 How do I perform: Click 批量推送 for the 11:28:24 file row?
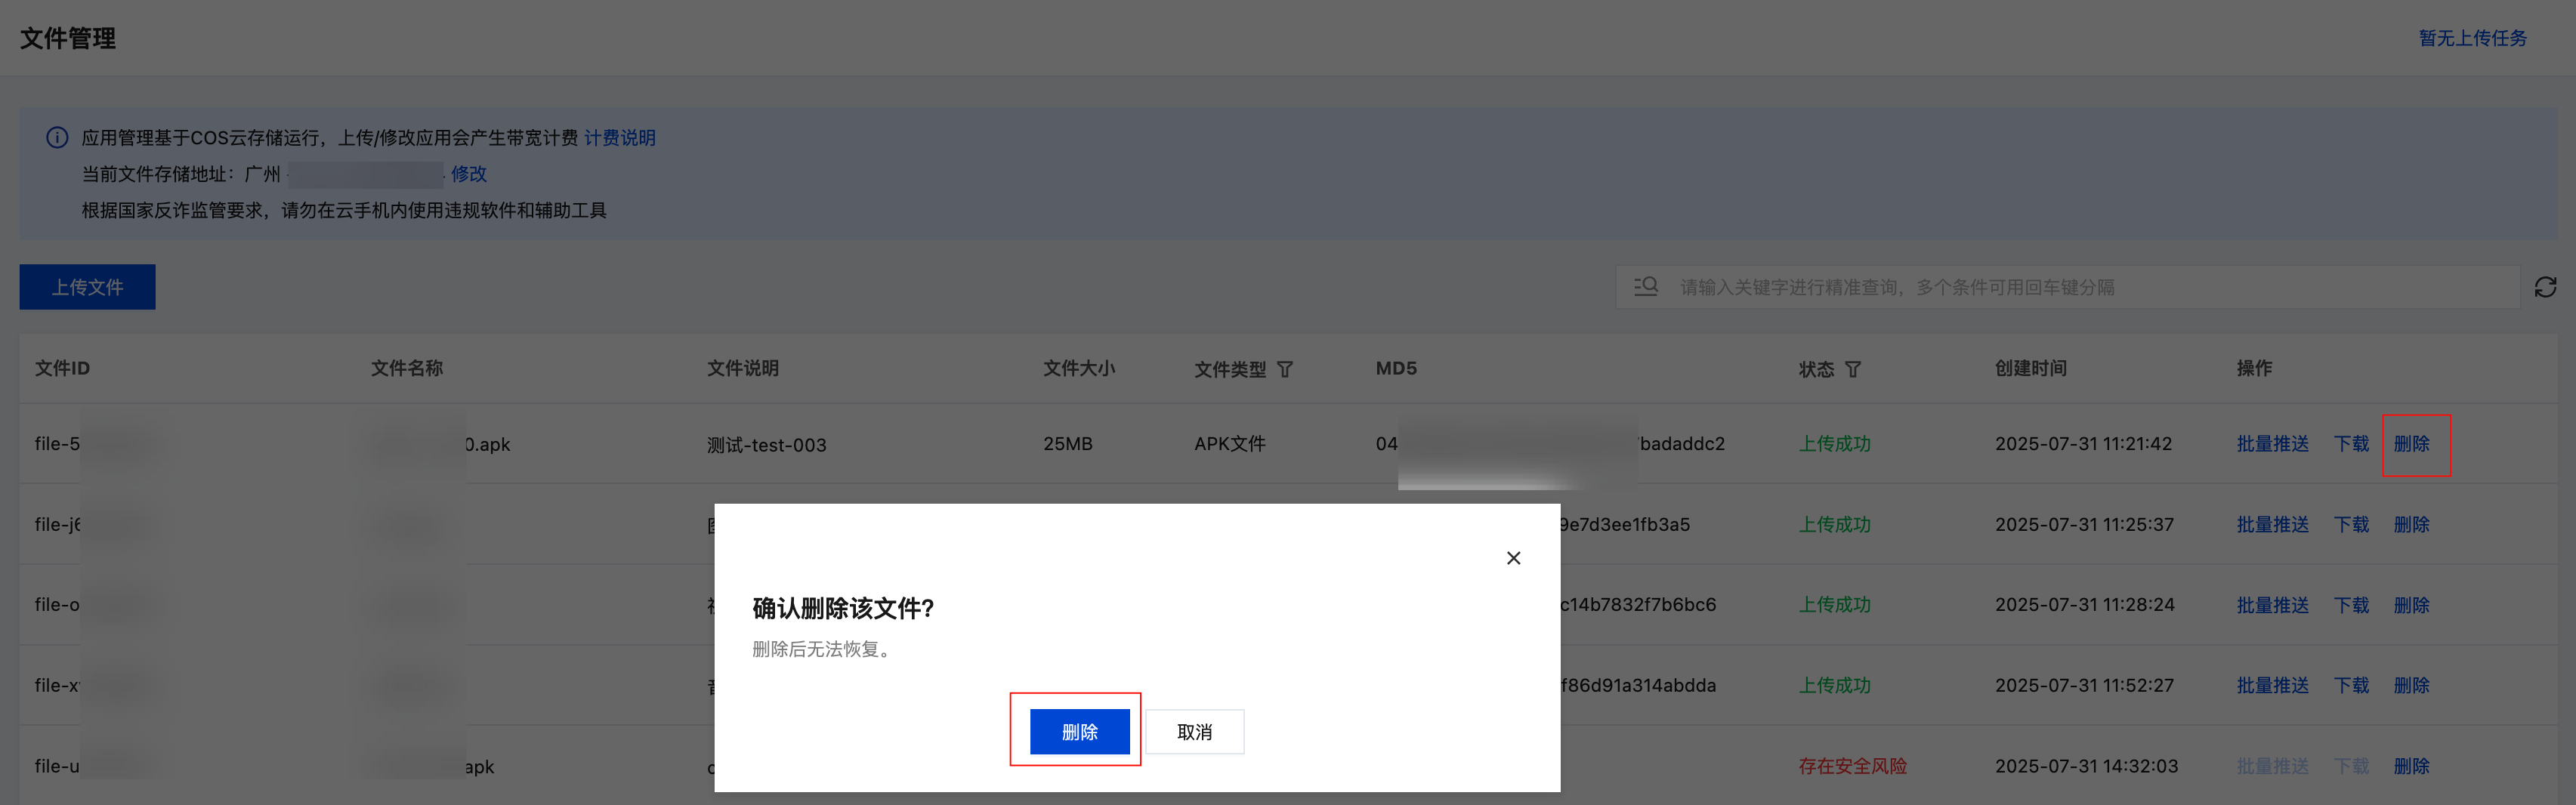[x=2272, y=605]
